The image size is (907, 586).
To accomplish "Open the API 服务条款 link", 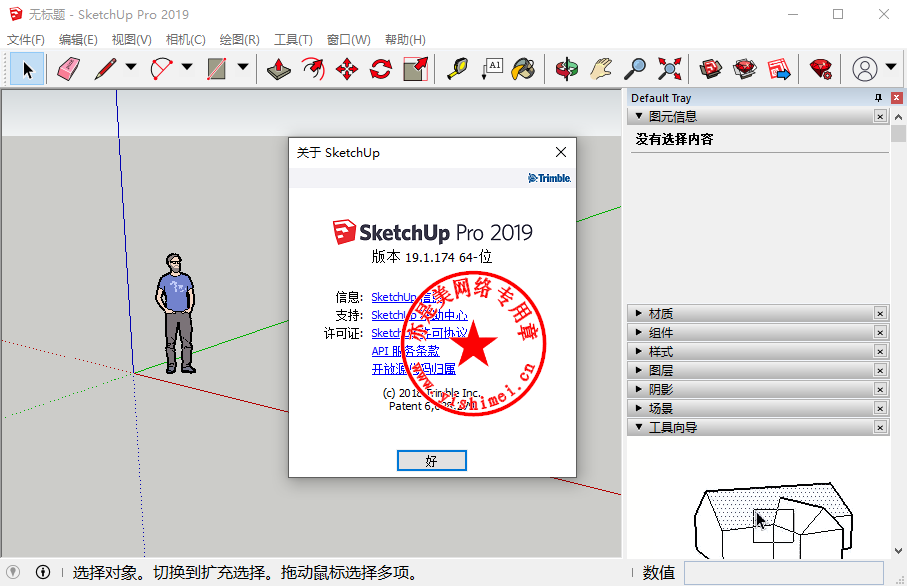I will [x=405, y=351].
